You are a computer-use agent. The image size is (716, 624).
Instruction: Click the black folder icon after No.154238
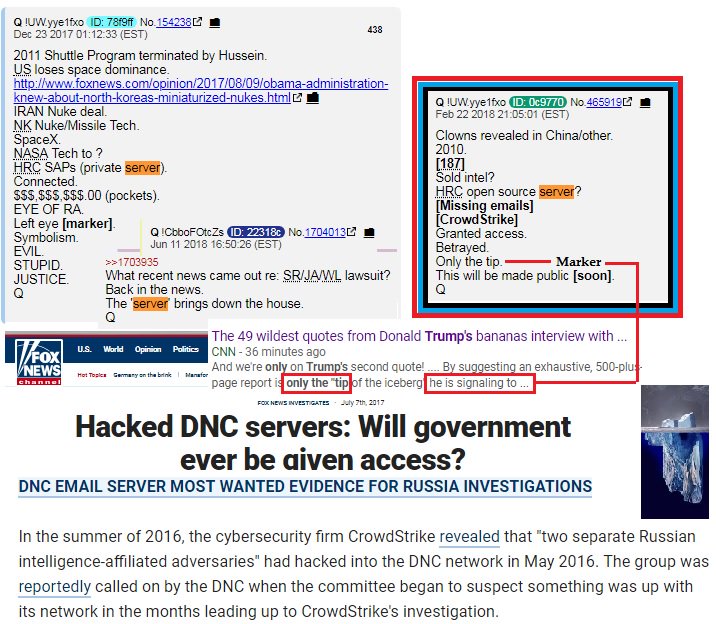coord(215,22)
